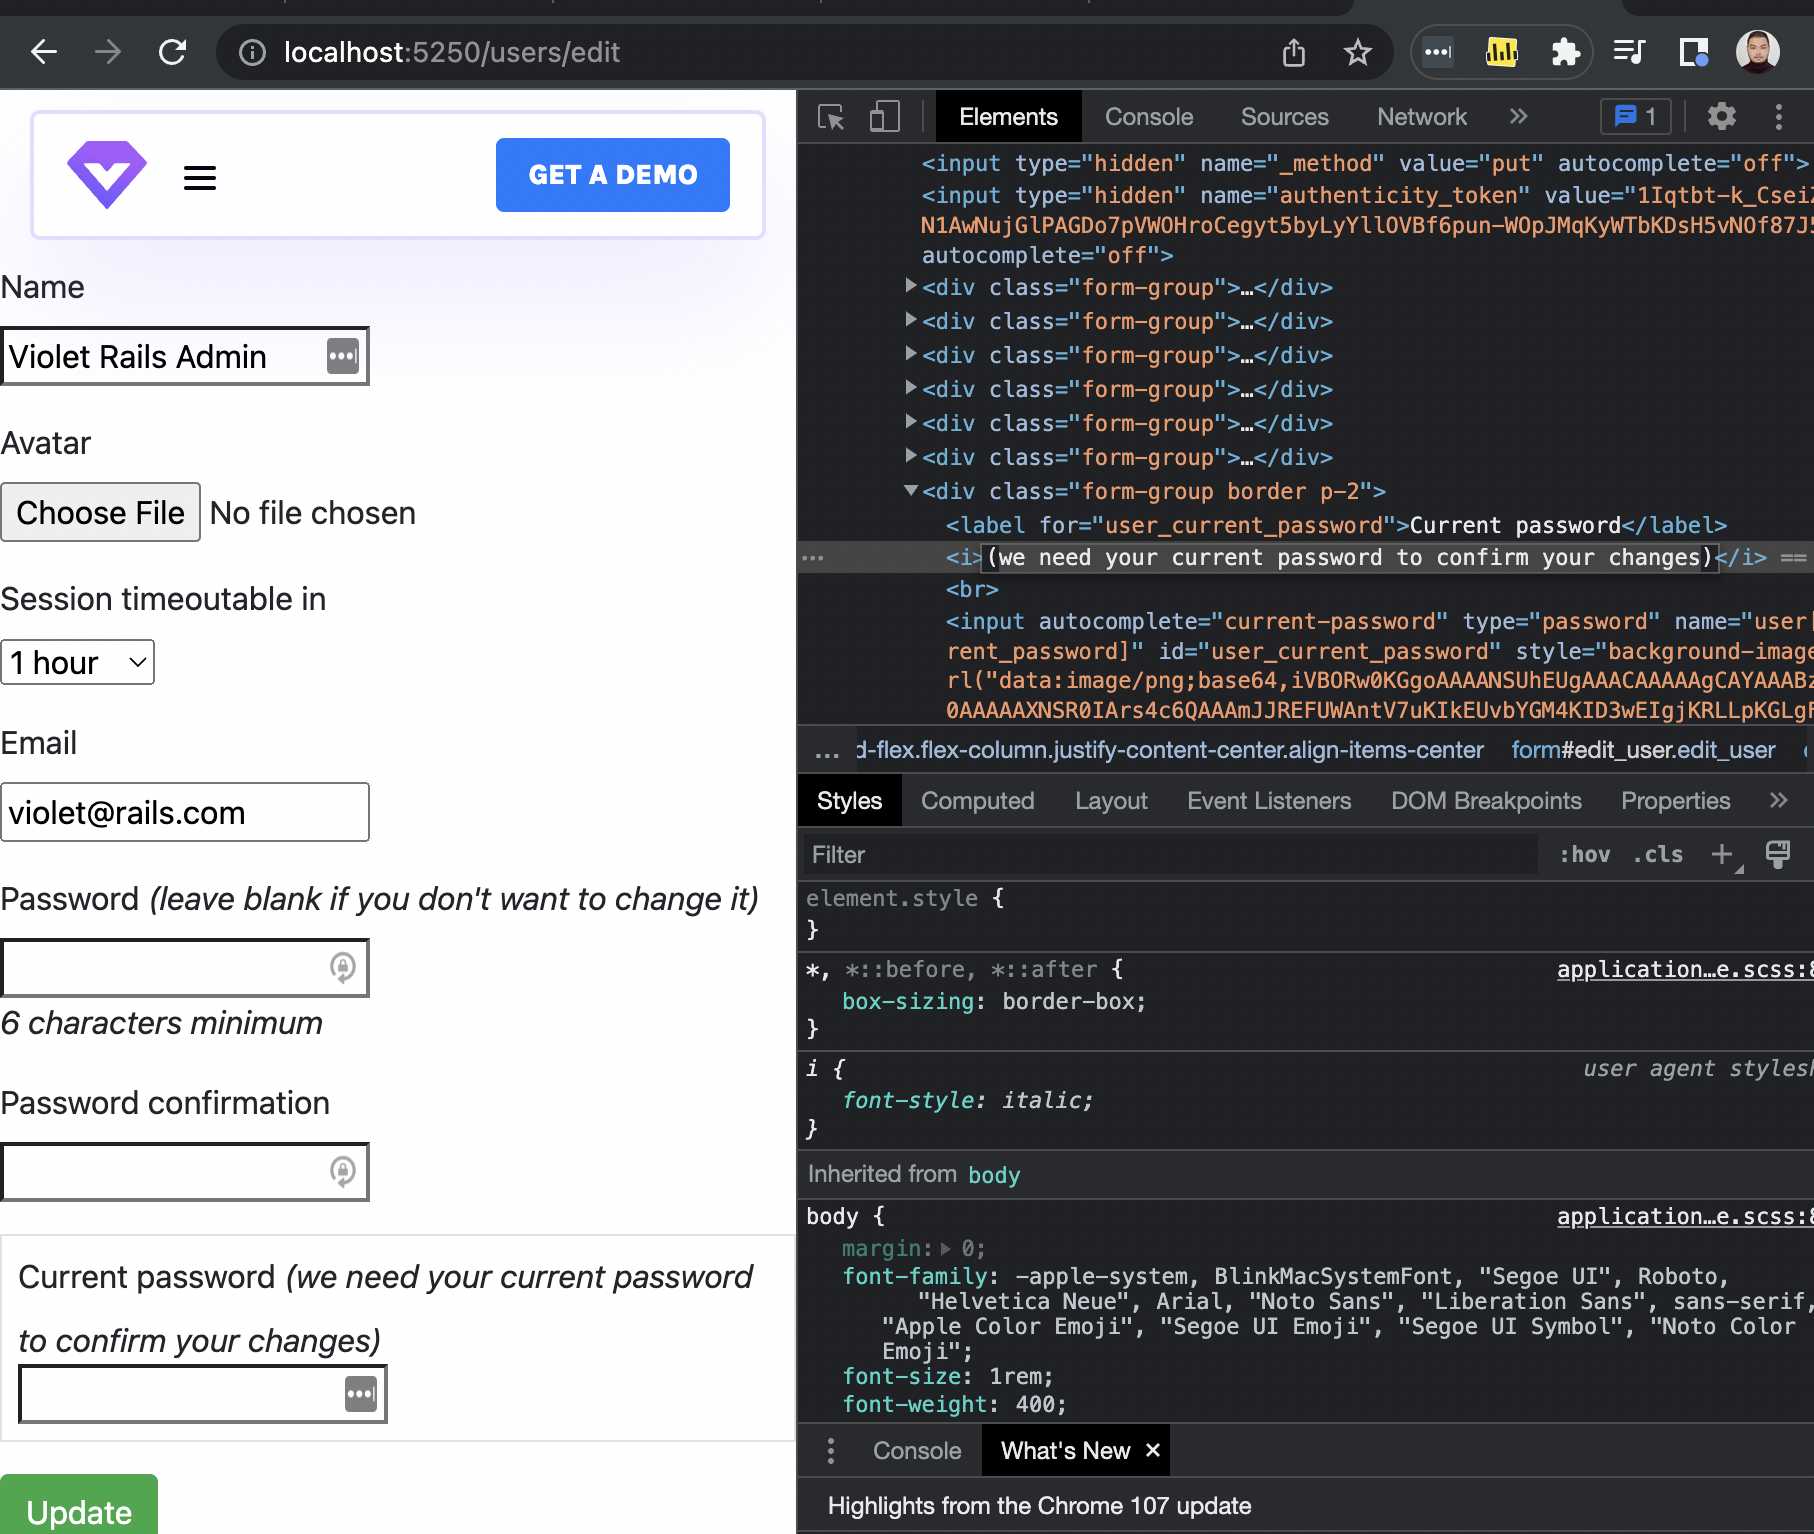Collapse the 'form-group border p-2' div node
This screenshot has height=1534, width=1814.
910,490
